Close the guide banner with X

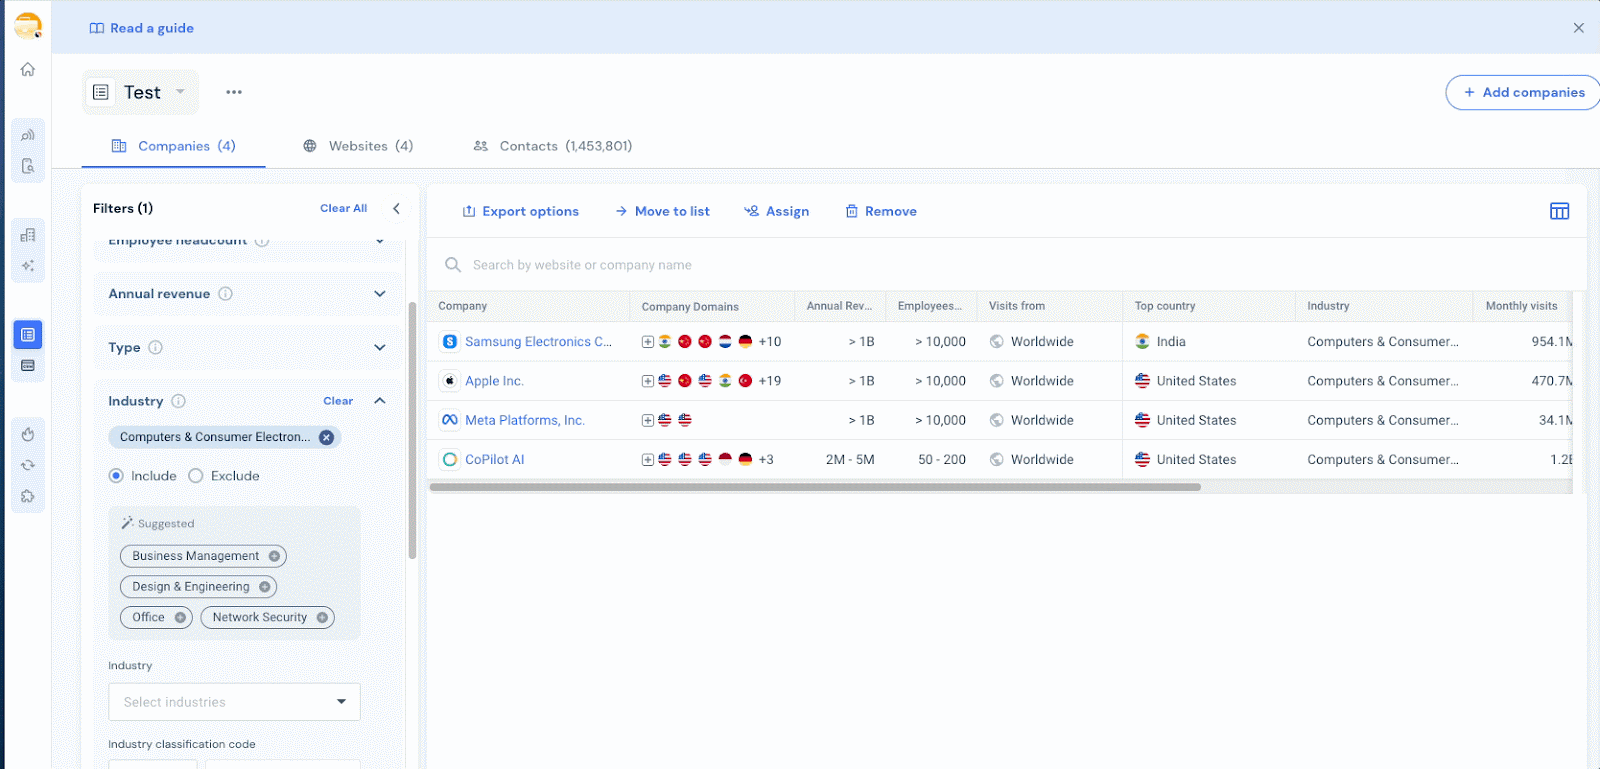pyautogui.click(x=1579, y=28)
